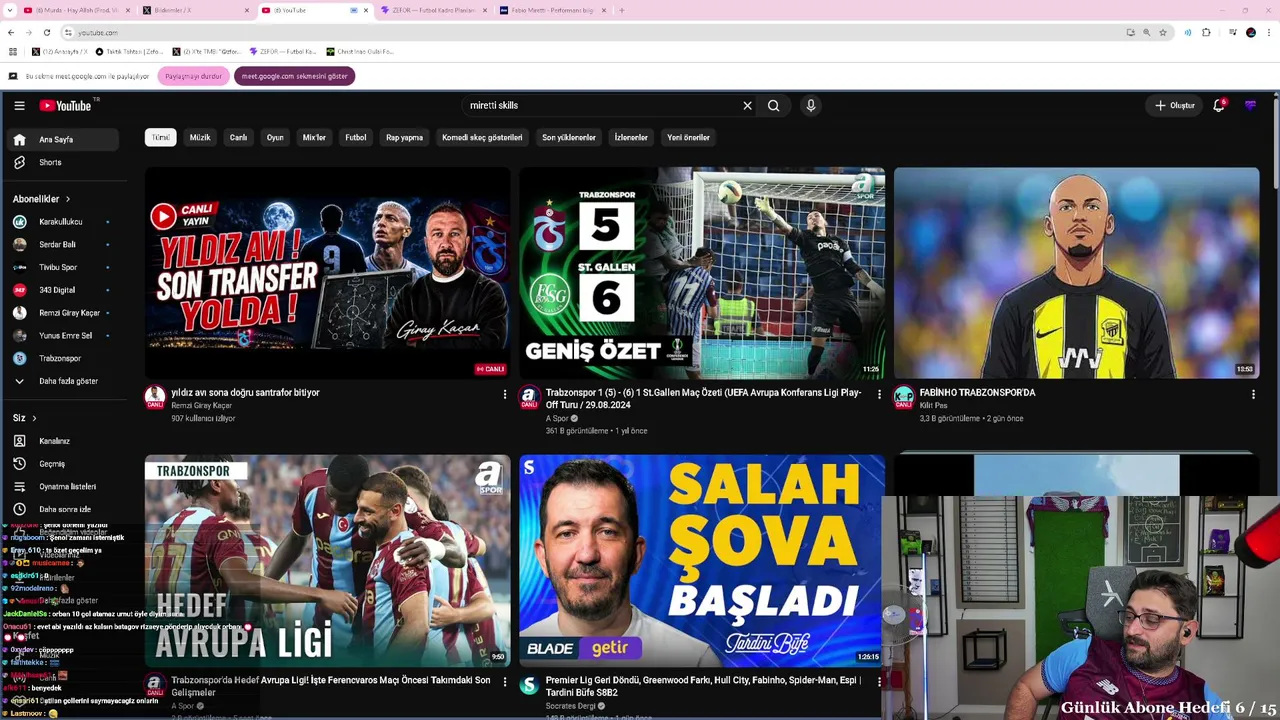Viewport: 1280px width, 720px height.
Task: Click the Kilit Pas channel avatar
Action: click(904, 397)
